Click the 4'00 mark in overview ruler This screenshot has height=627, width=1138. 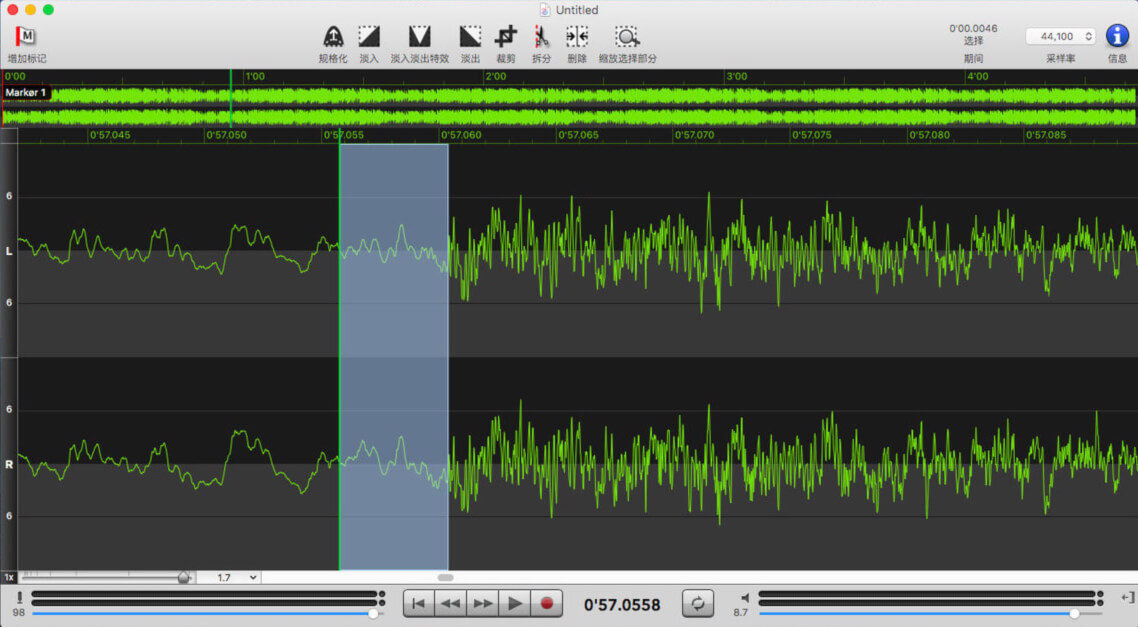point(978,76)
